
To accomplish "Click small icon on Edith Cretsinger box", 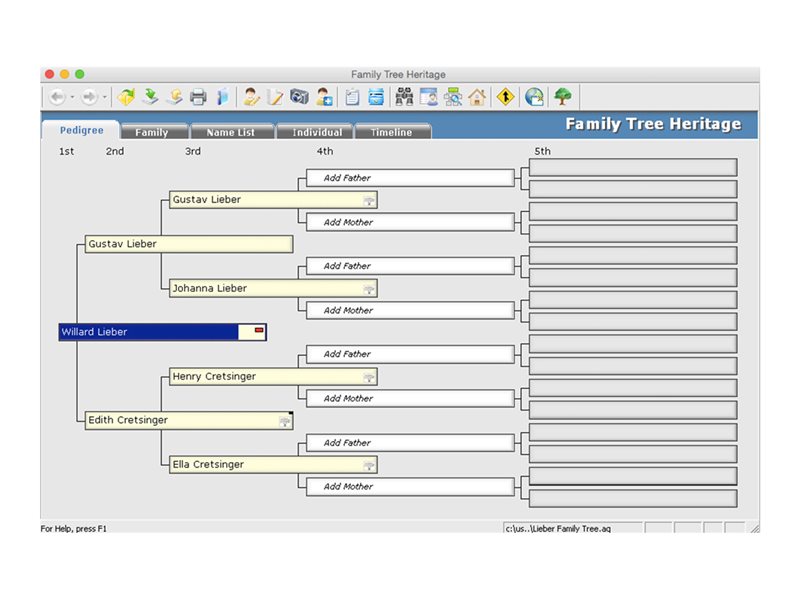I will [x=285, y=422].
